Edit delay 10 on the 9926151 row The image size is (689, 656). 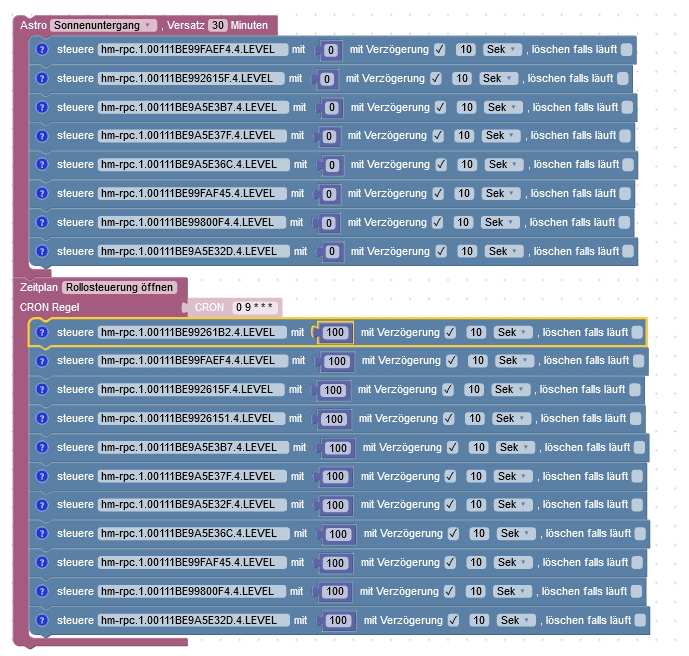pyautogui.click(x=475, y=419)
